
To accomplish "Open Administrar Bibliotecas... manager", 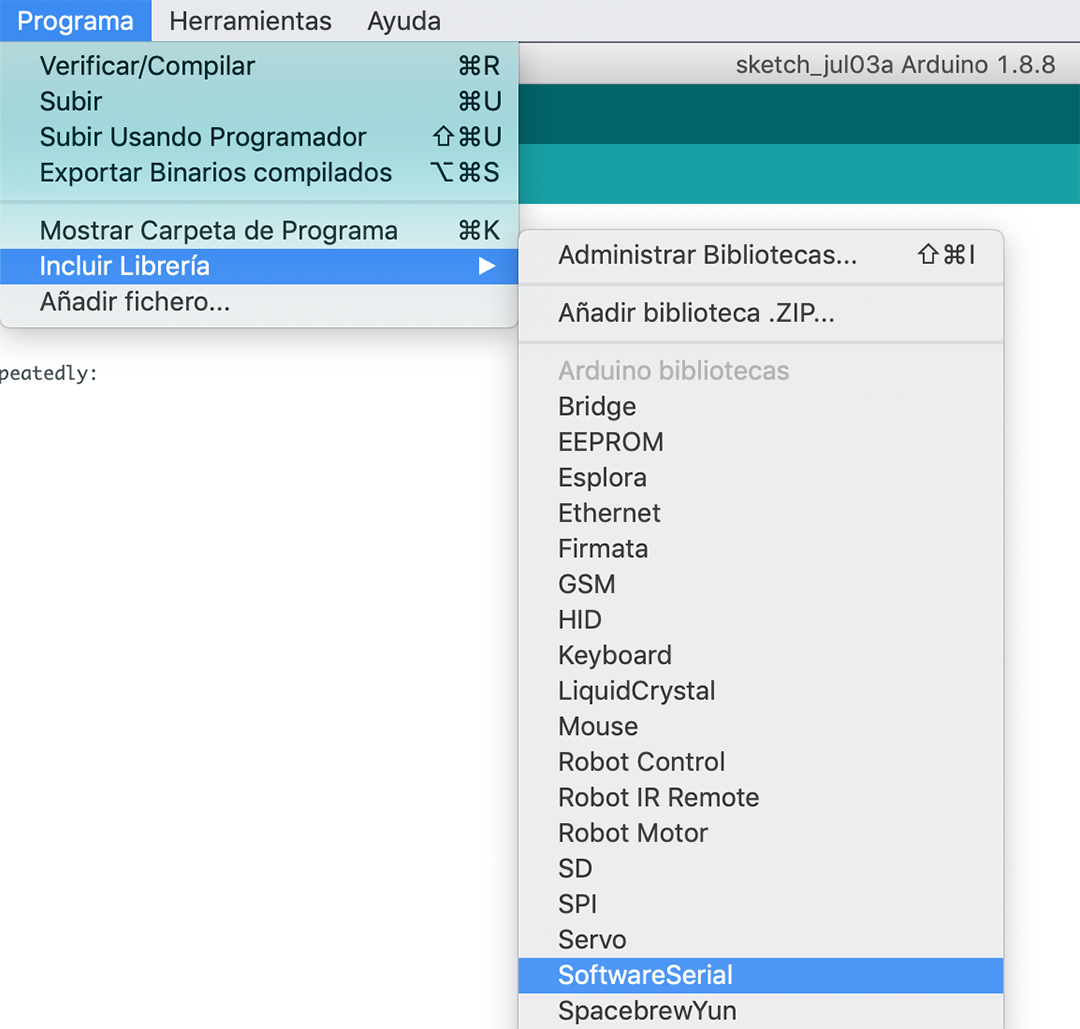I will pyautogui.click(x=707, y=255).
